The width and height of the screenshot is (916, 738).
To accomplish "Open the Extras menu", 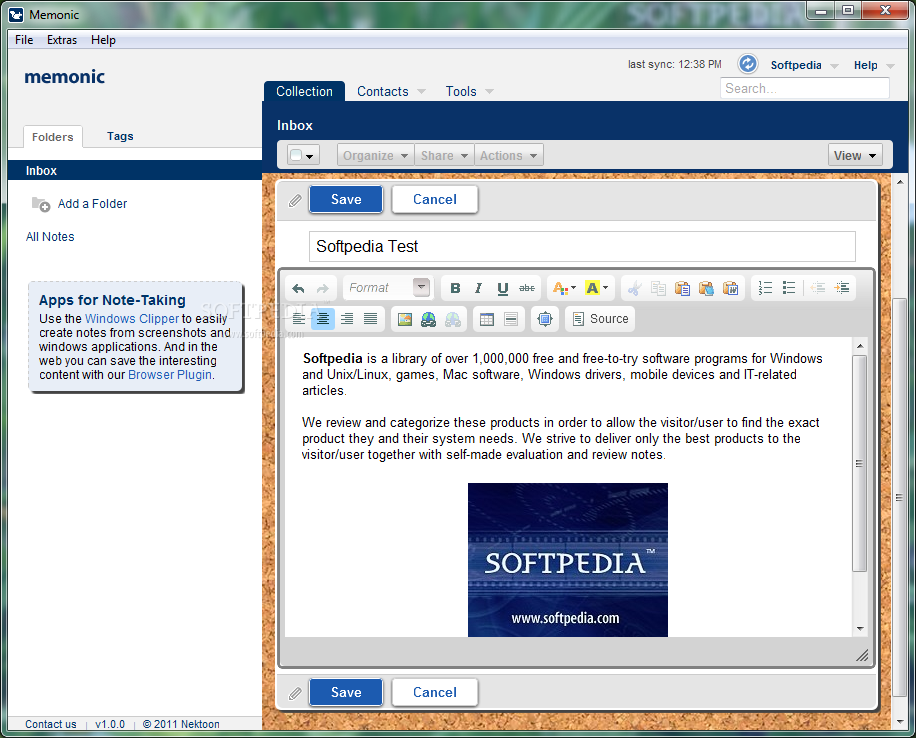I will coord(62,40).
